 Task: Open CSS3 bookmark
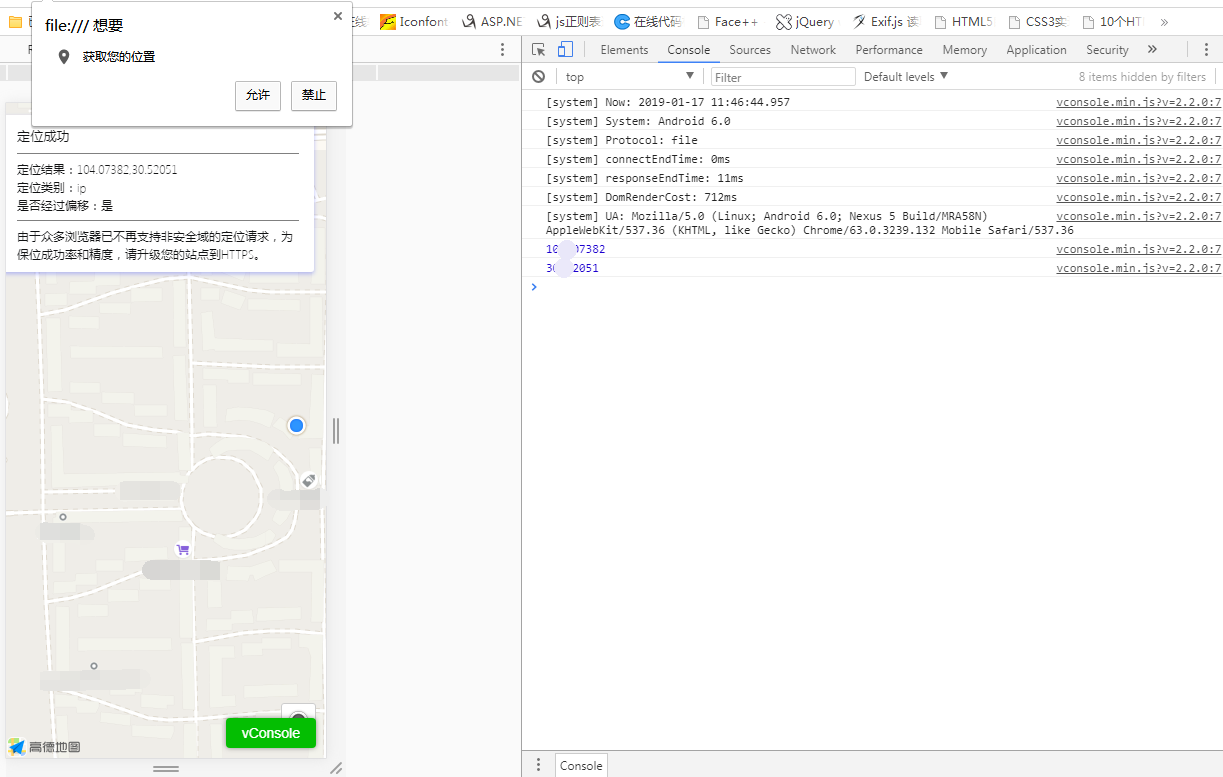click(1037, 21)
